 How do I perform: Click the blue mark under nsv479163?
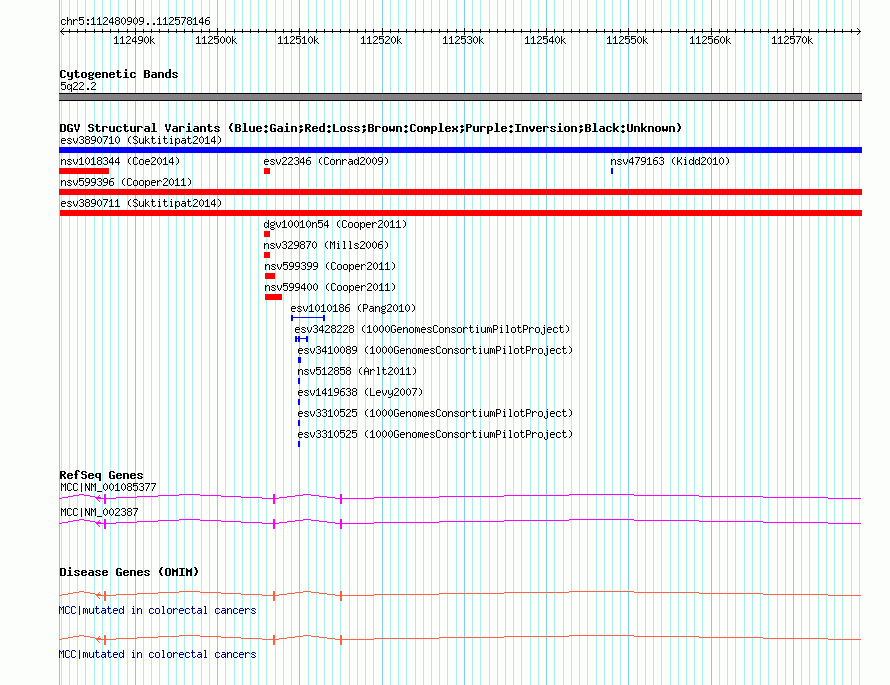612,171
